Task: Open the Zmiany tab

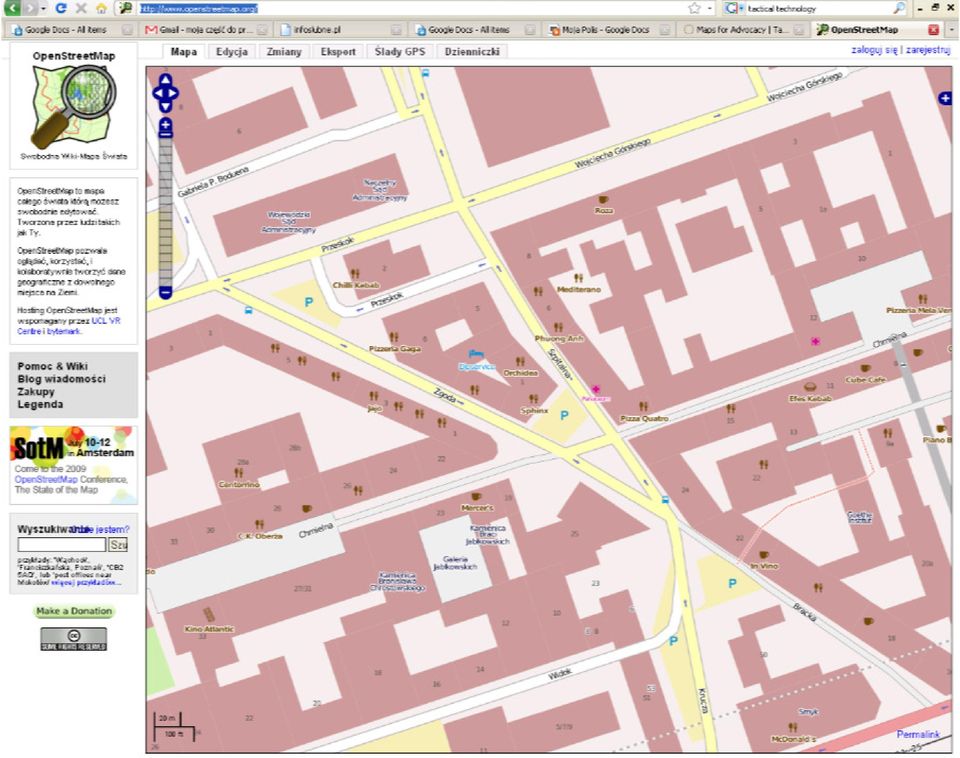Action: (x=284, y=51)
